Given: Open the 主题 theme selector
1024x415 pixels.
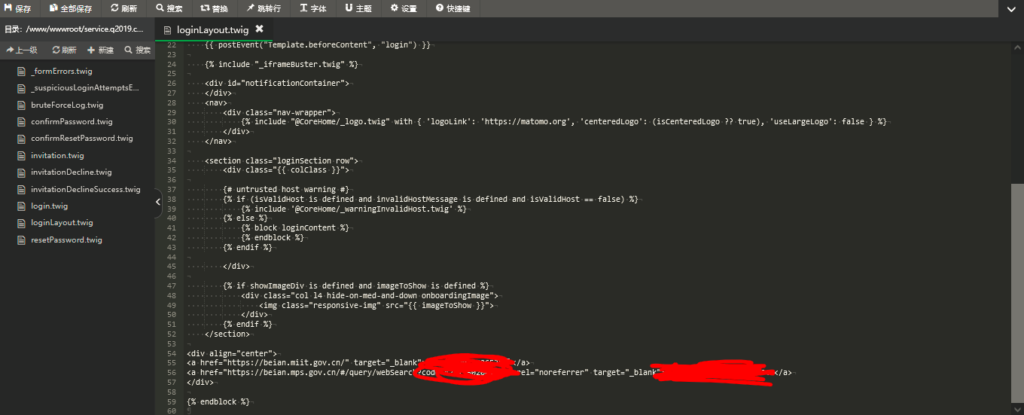Looking at the screenshot, I should click(x=358, y=8).
